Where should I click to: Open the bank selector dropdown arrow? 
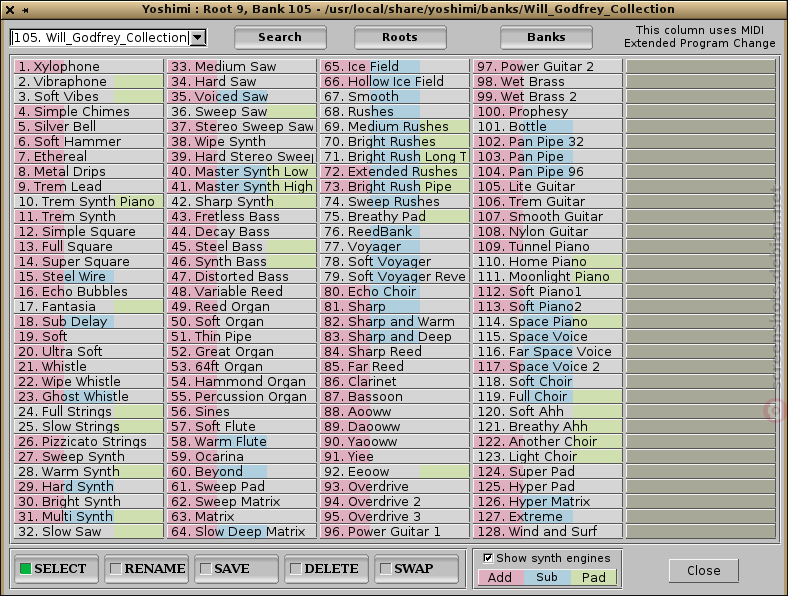(x=198, y=38)
